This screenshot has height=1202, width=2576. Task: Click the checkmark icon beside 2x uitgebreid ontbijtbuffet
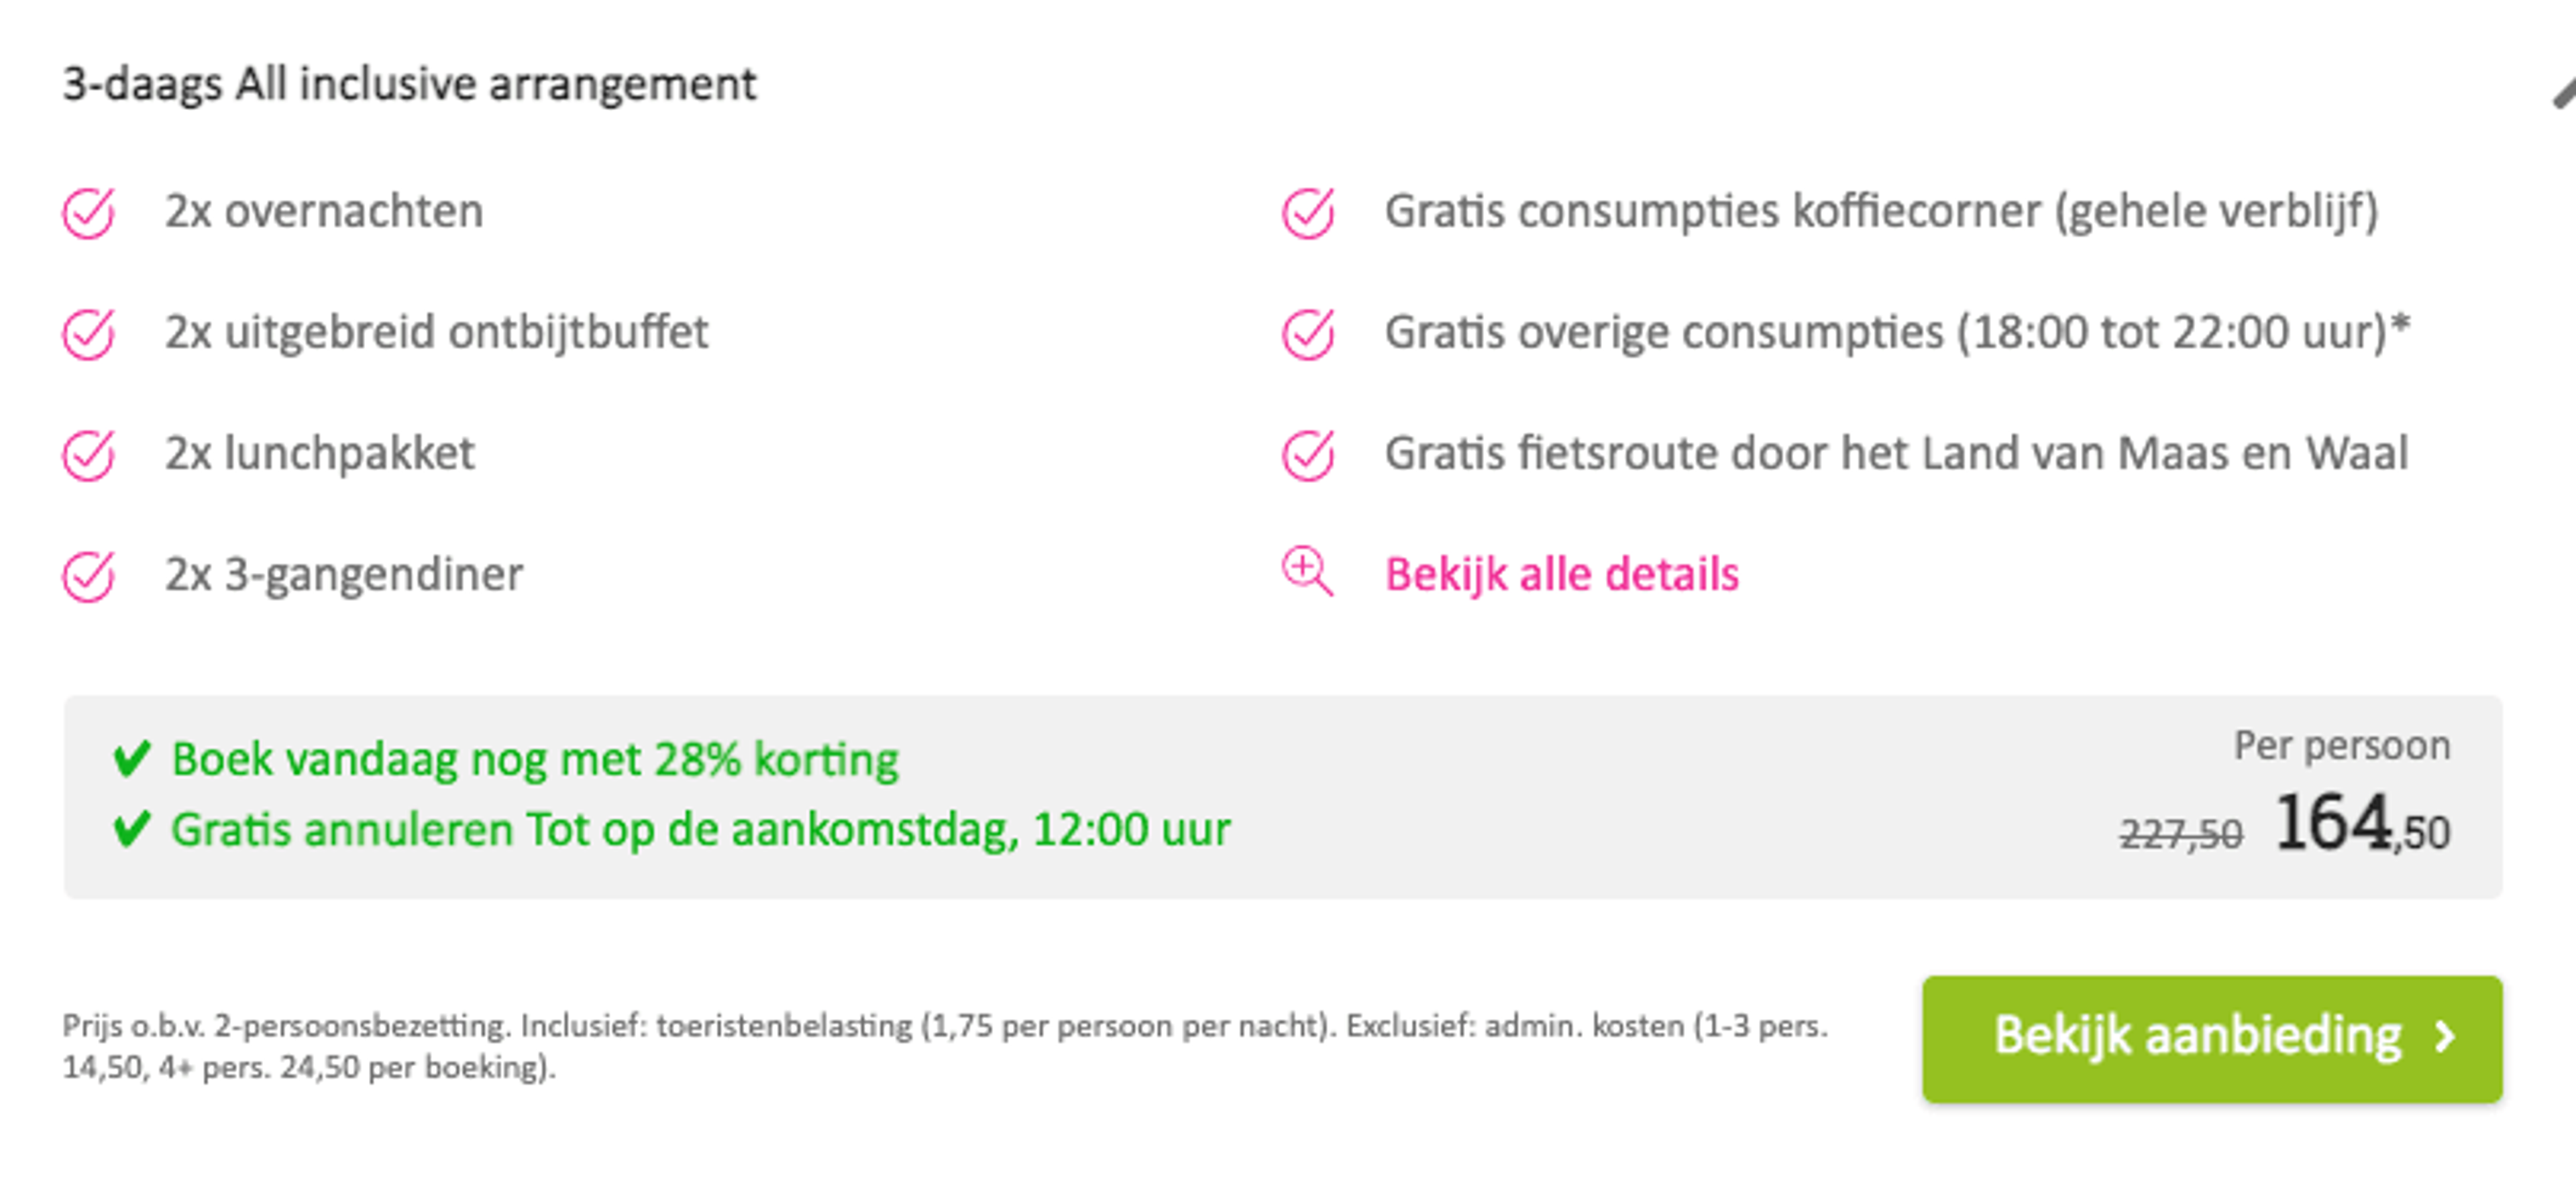pyautogui.click(x=88, y=333)
